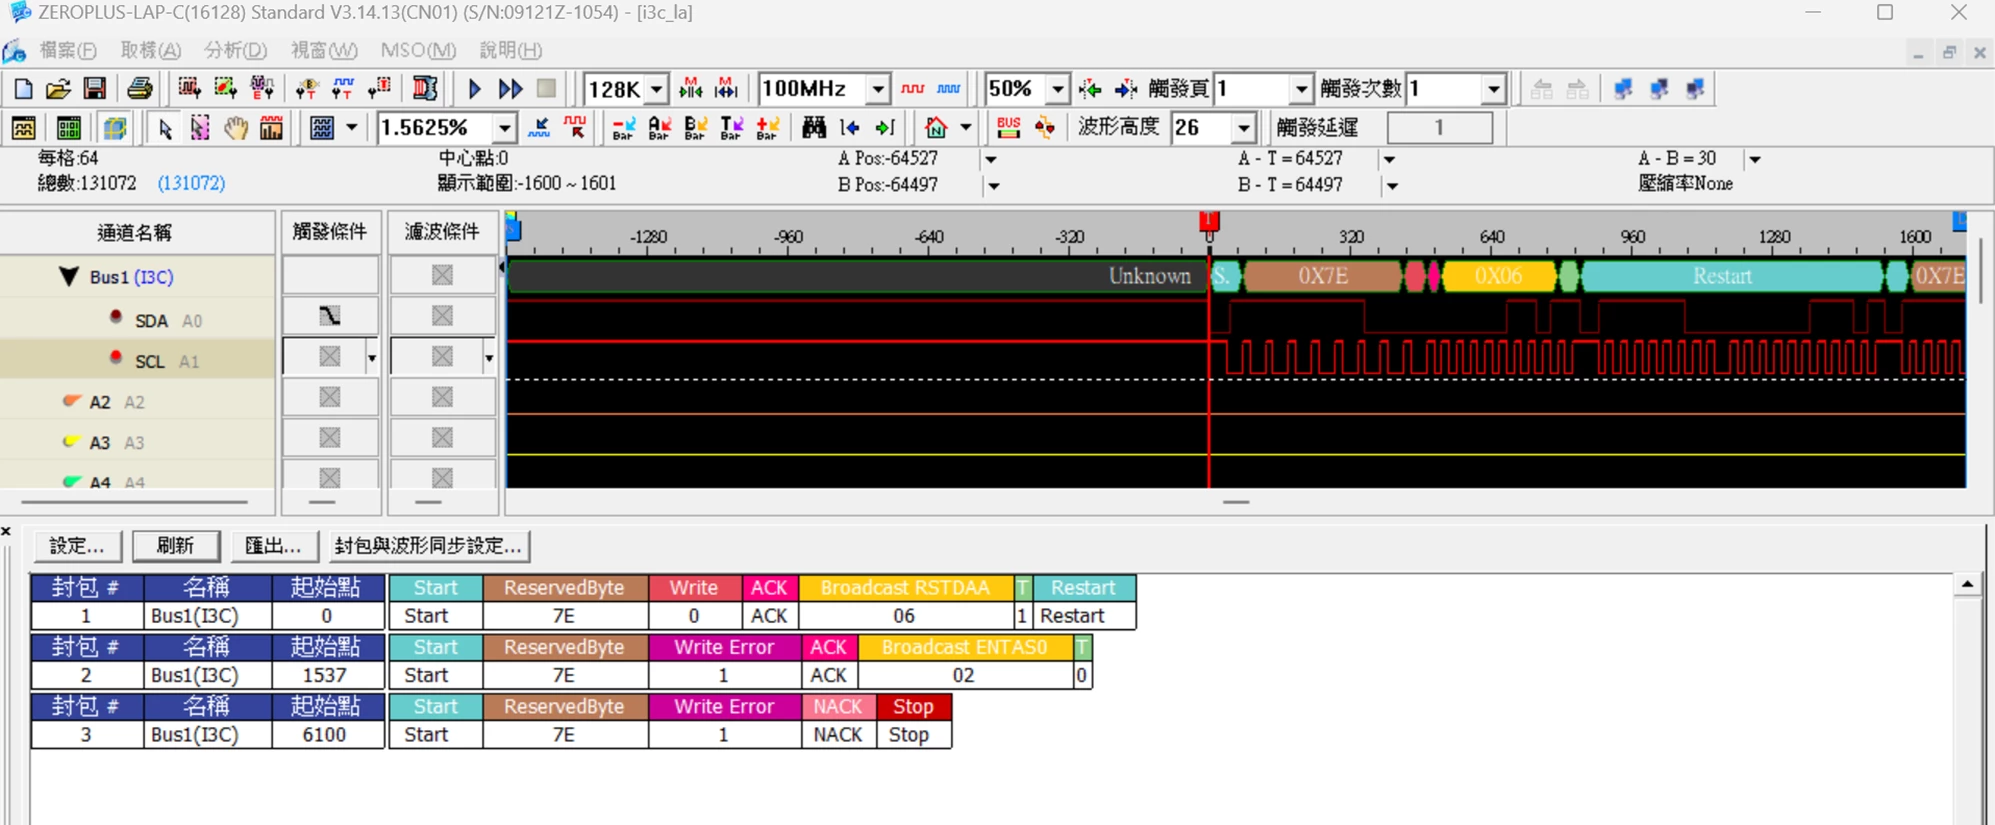Image resolution: width=1995 pixels, height=825 pixels.
Task: Click the blue square-wave clock icon
Action: coord(948,89)
